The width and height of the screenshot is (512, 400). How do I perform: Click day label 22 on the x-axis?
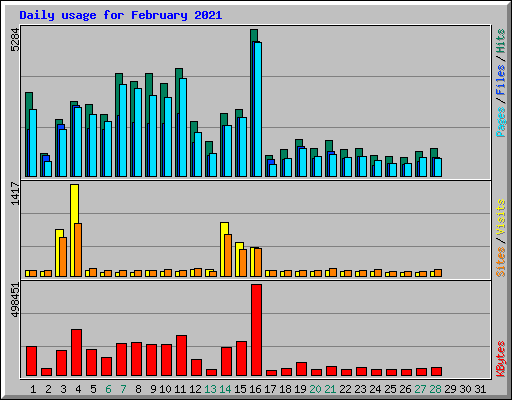click(x=345, y=389)
